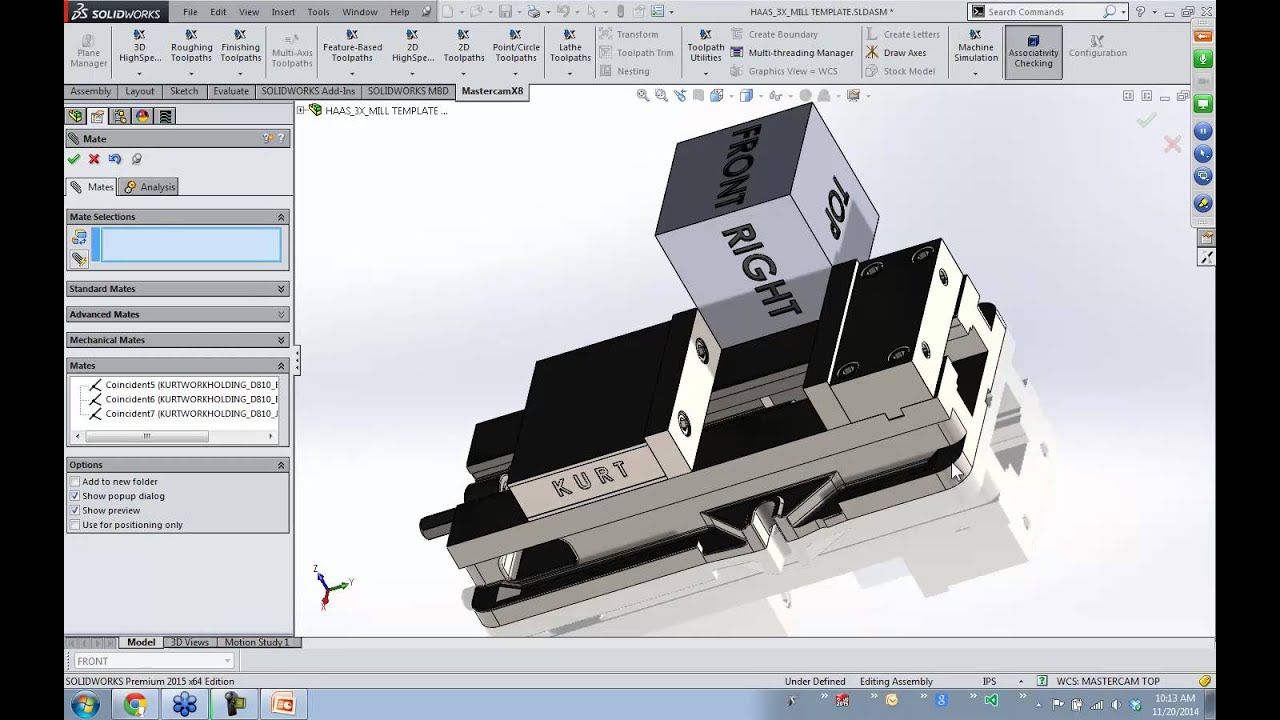Viewport: 1280px width, 720px height.
Task: Open the Mastercam toolpaths manager tab icon
Action: point(165,116)
